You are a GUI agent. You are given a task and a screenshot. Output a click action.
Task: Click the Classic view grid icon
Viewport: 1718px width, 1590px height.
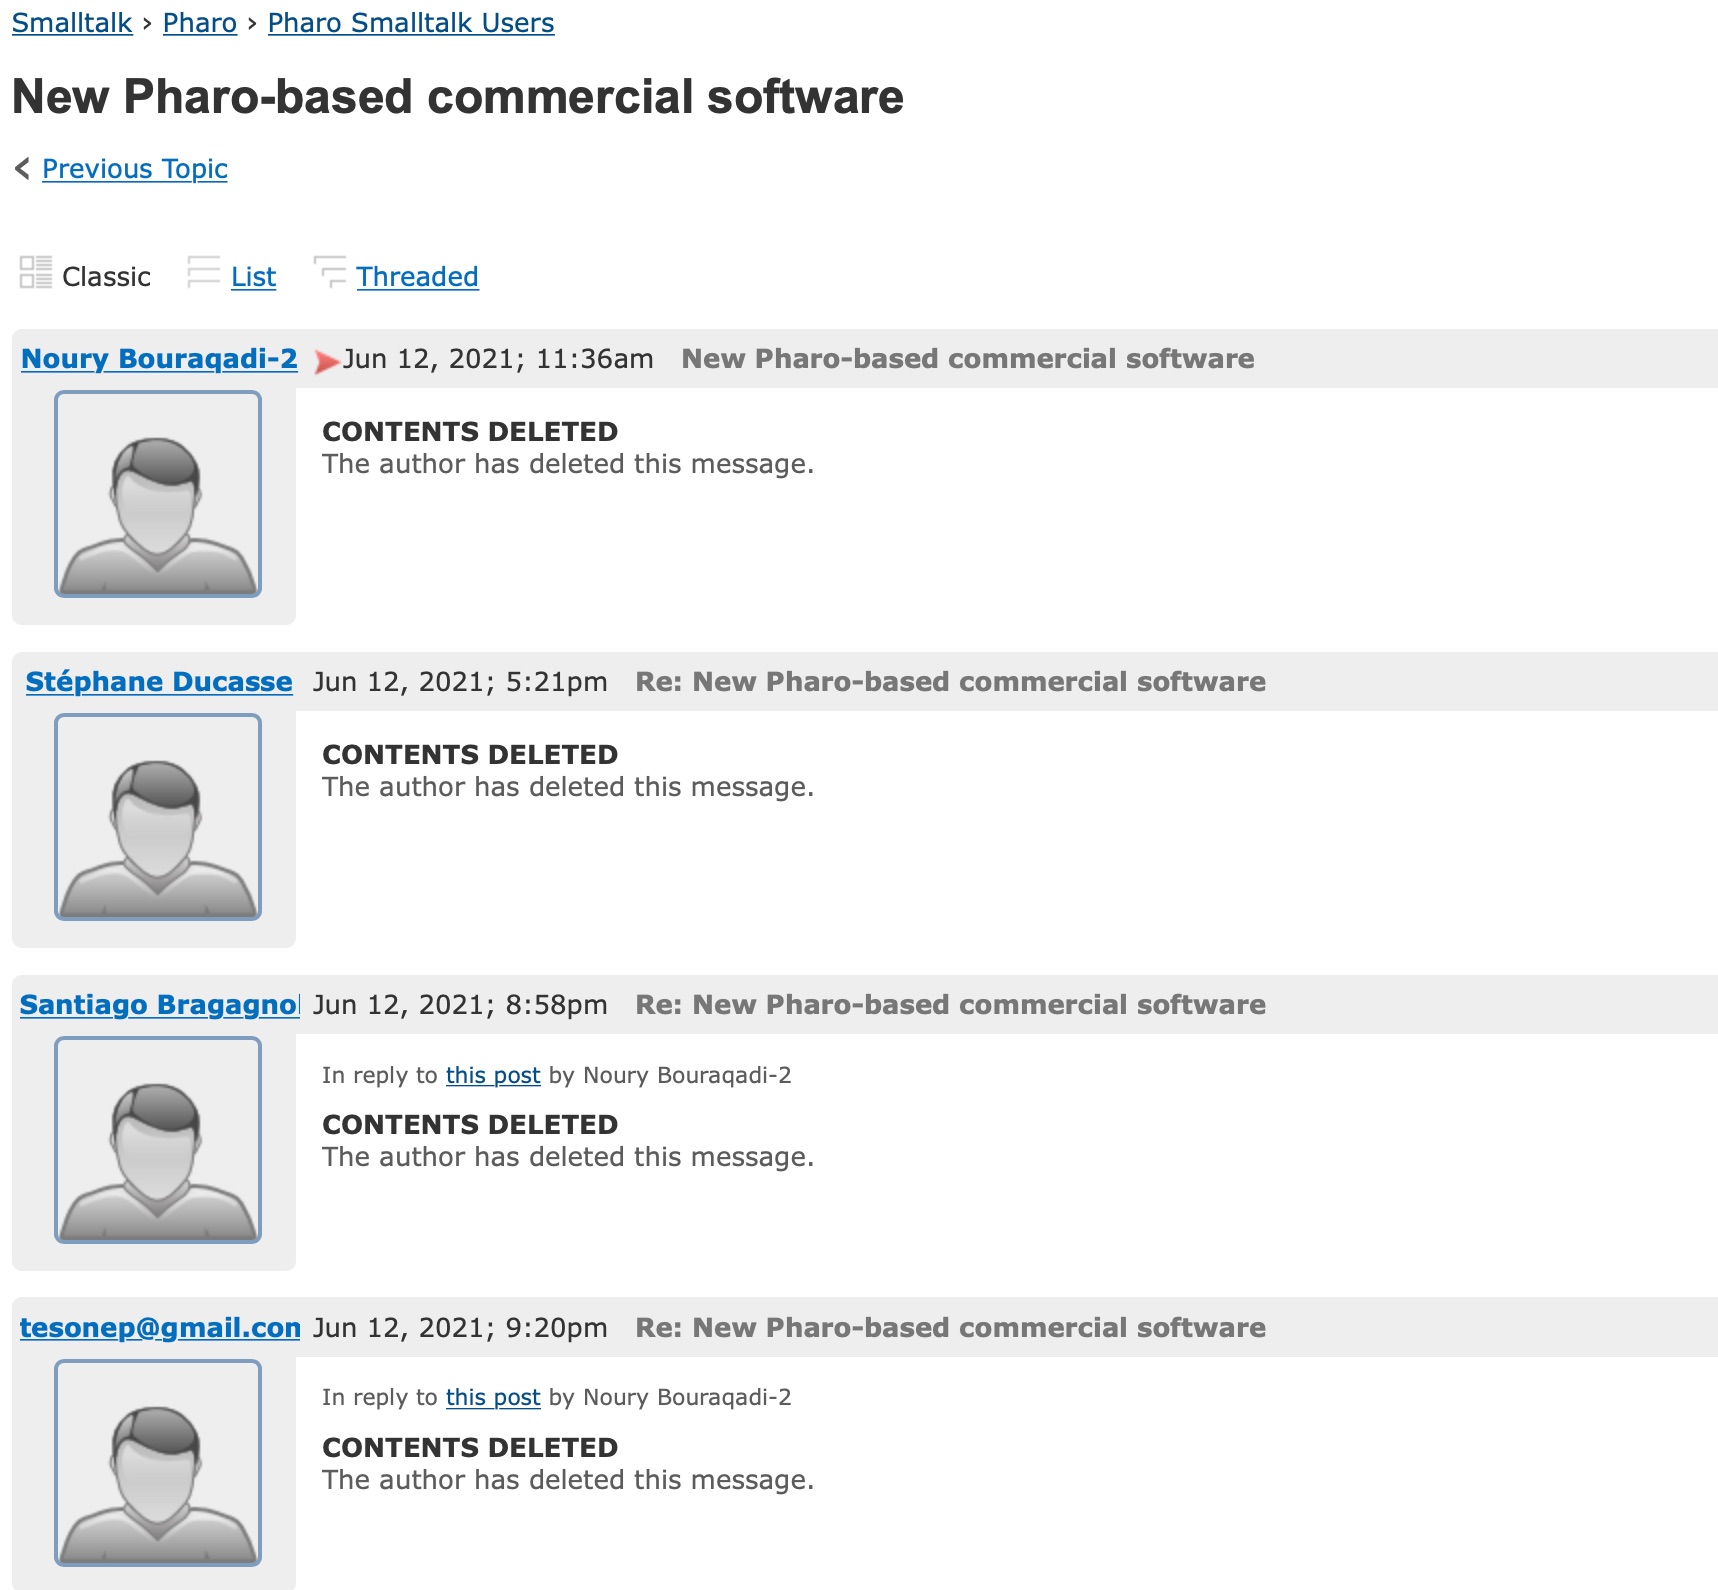[x=36, y=272]
